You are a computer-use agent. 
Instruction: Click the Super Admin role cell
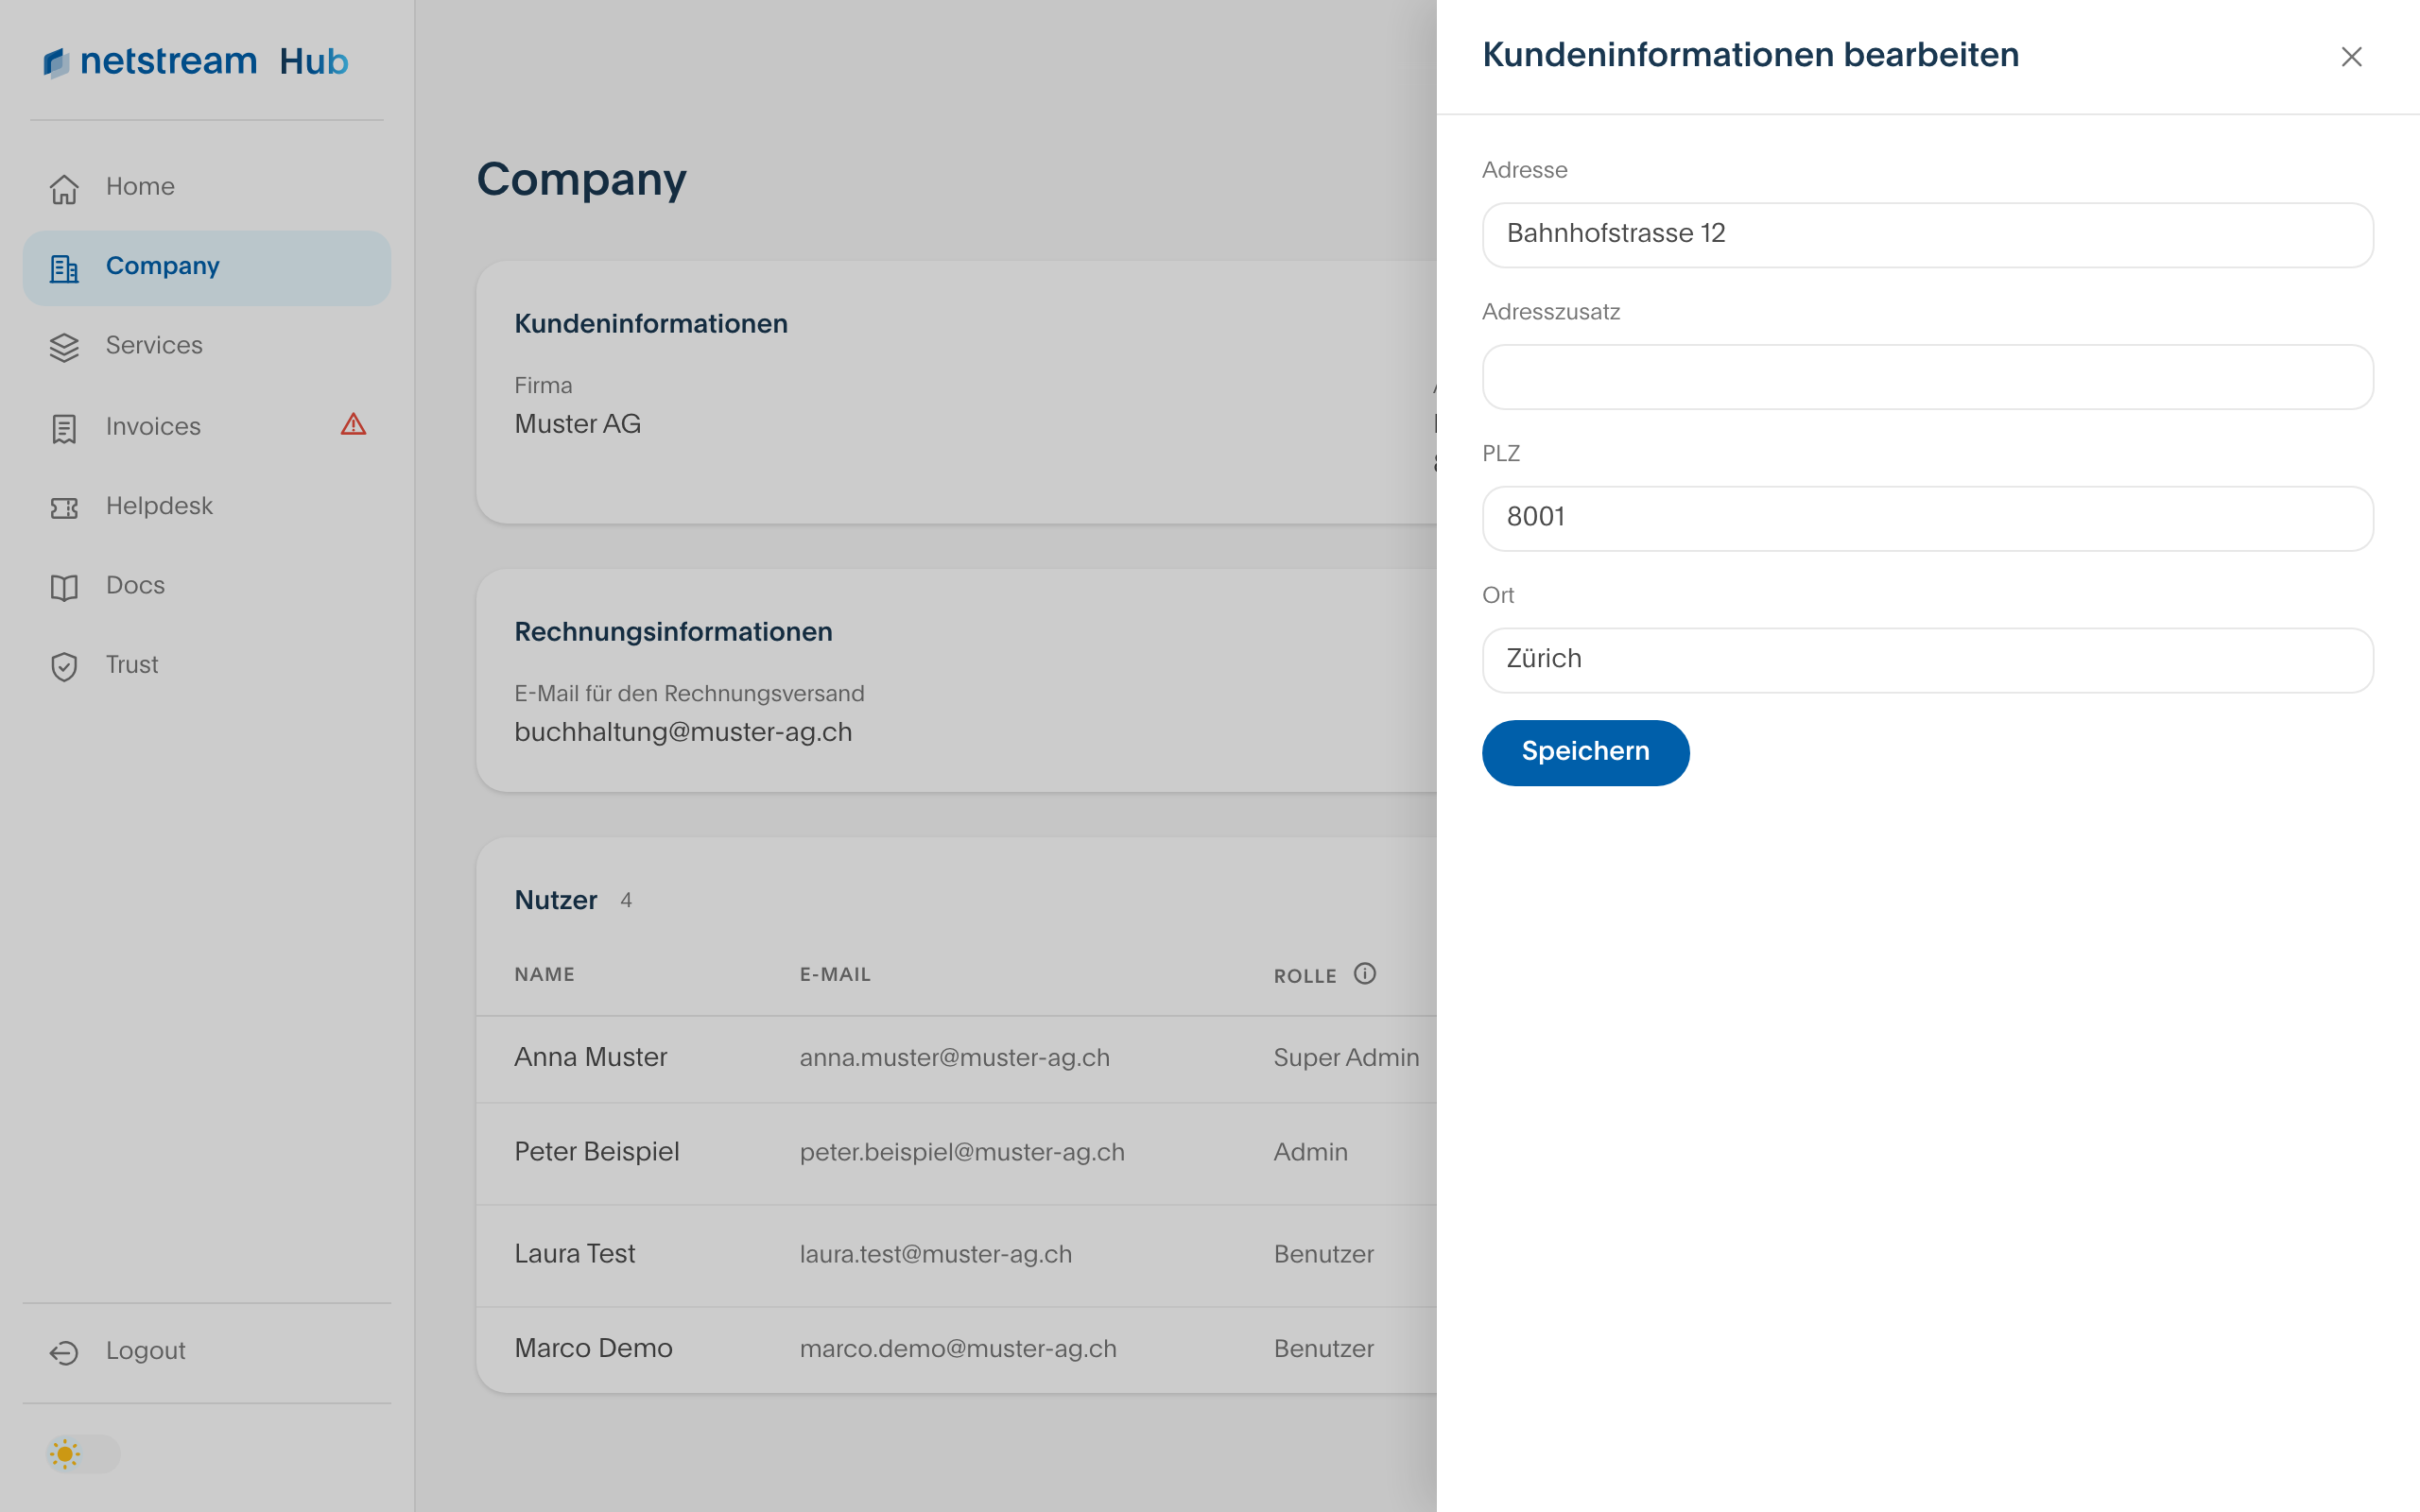tap(1346, 1058)
